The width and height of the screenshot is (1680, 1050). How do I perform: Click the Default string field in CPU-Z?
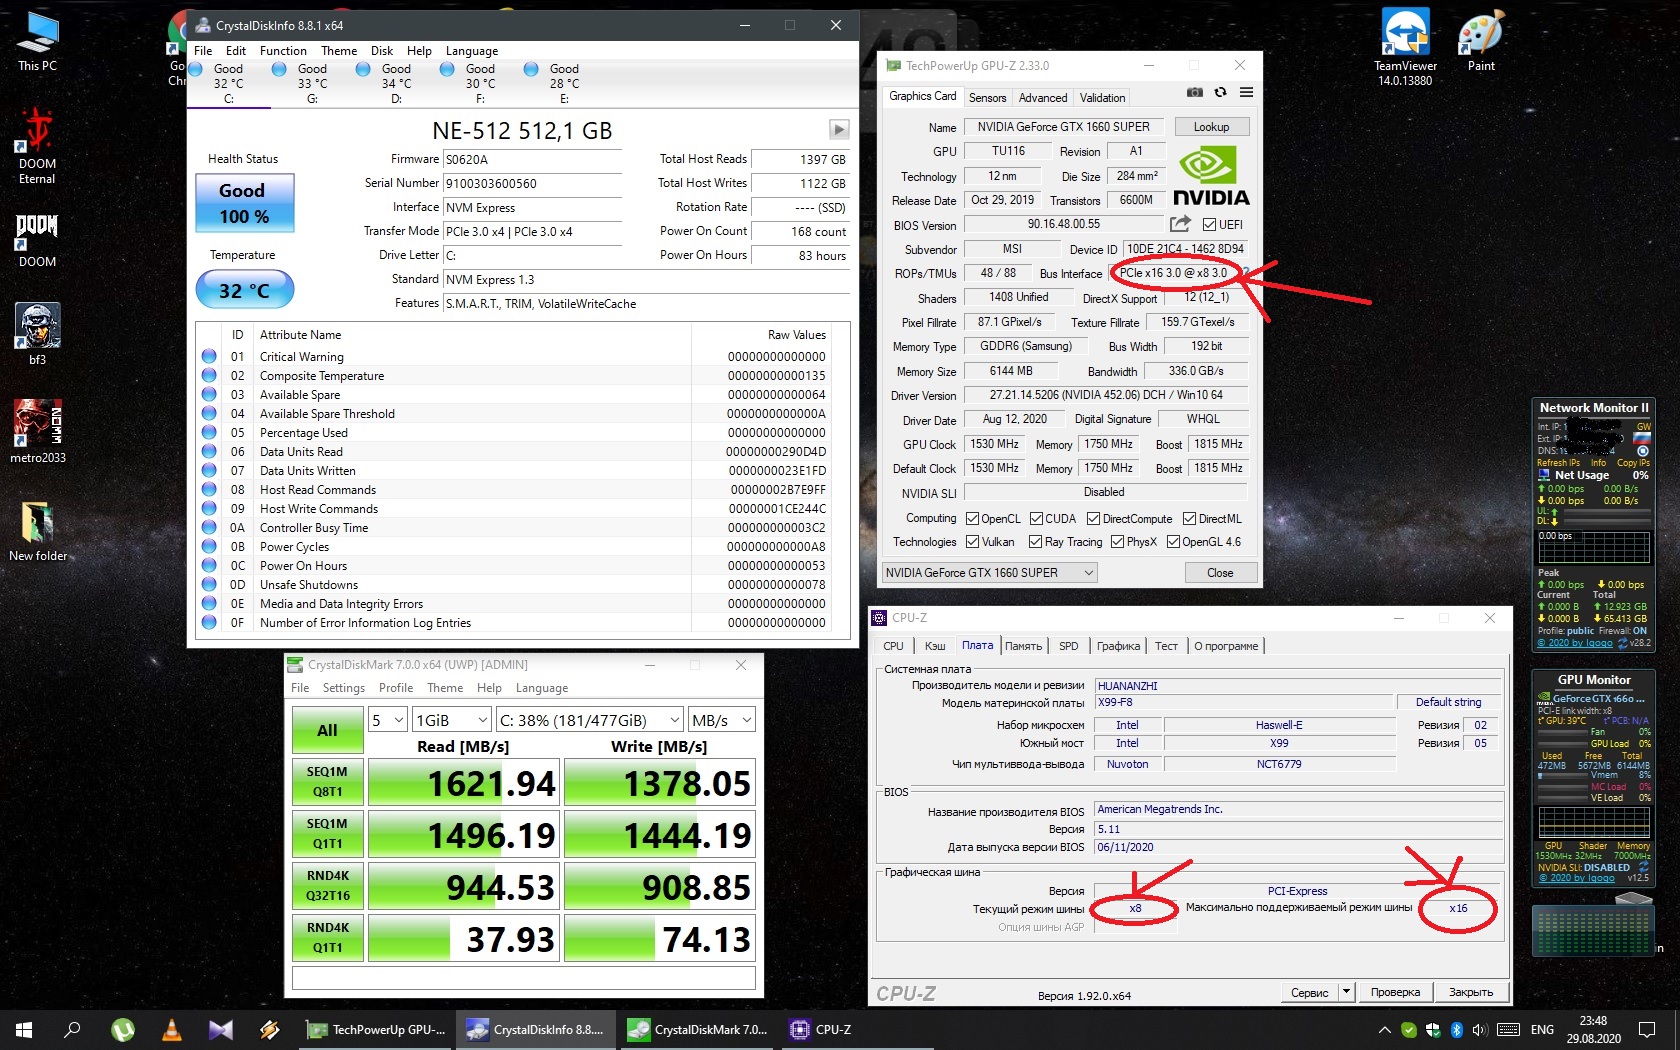click(1448, 702)
